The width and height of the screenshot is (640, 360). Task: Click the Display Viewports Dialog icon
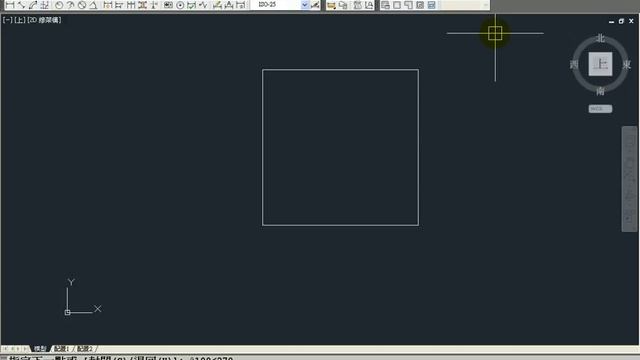pyautogui.click(x=385, y=5)
